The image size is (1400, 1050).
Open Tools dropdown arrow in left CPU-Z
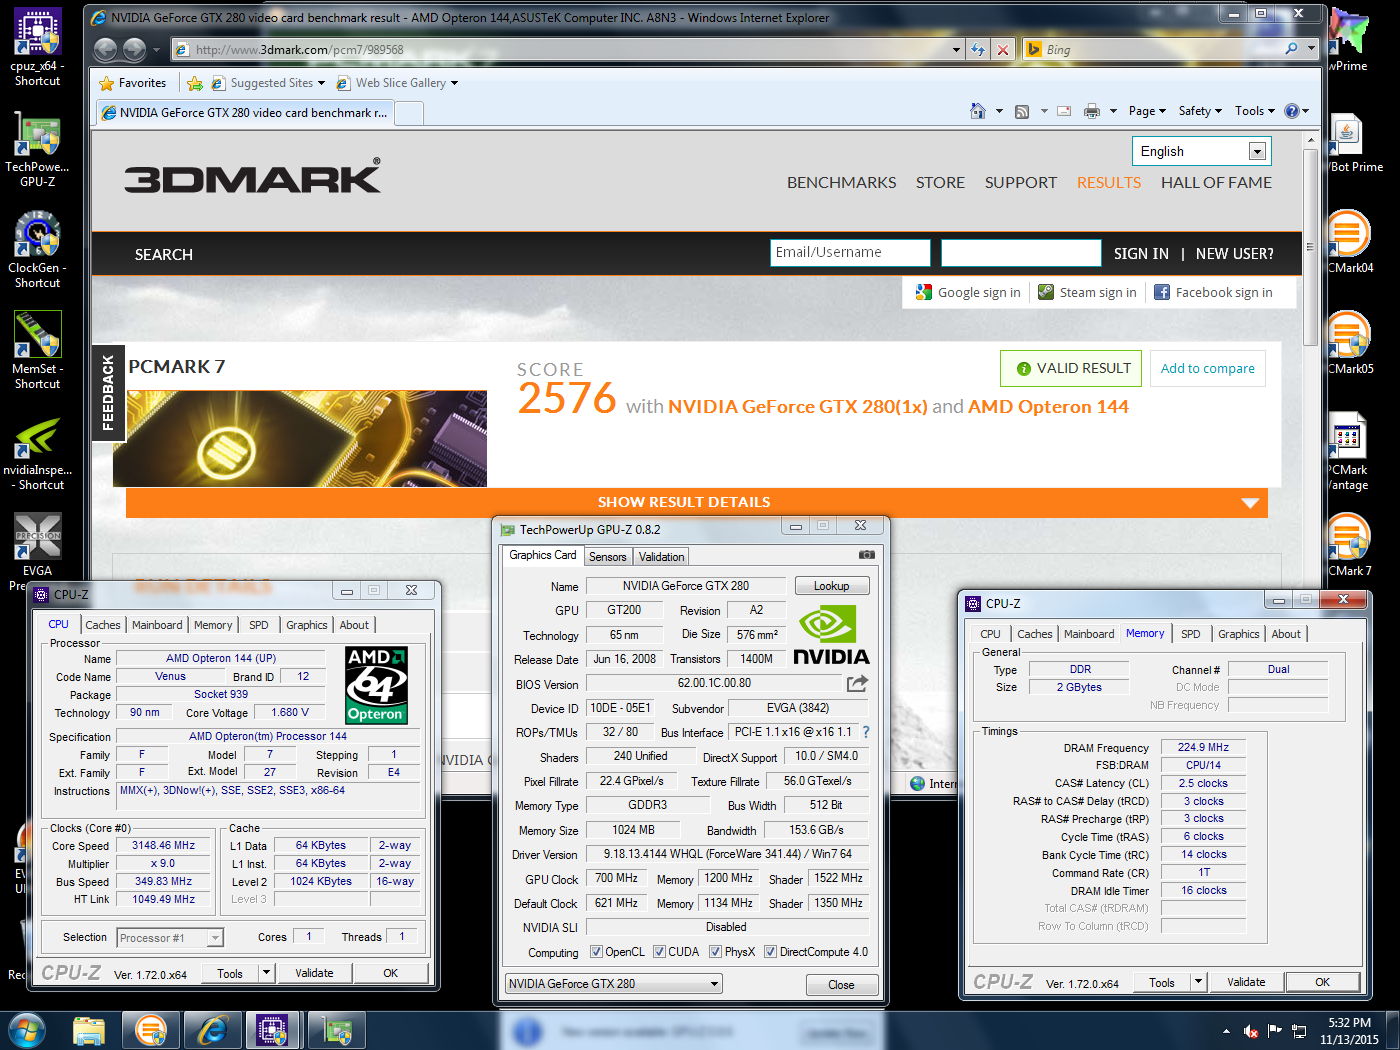point(266,973)
